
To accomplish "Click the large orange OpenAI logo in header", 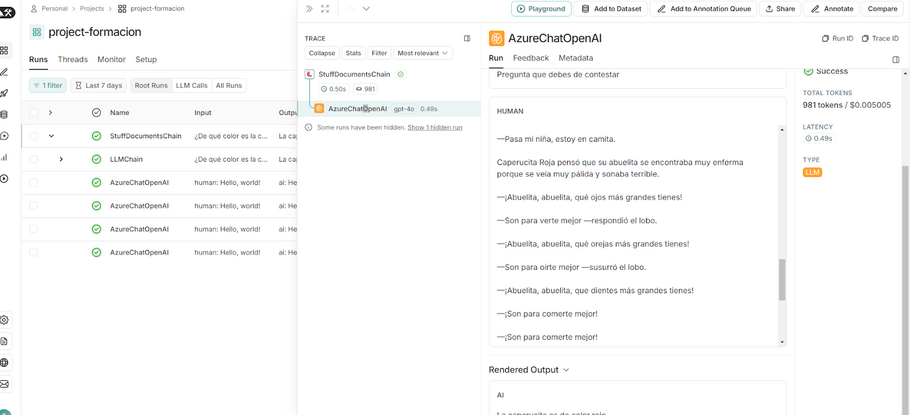I will coord(496,38).
